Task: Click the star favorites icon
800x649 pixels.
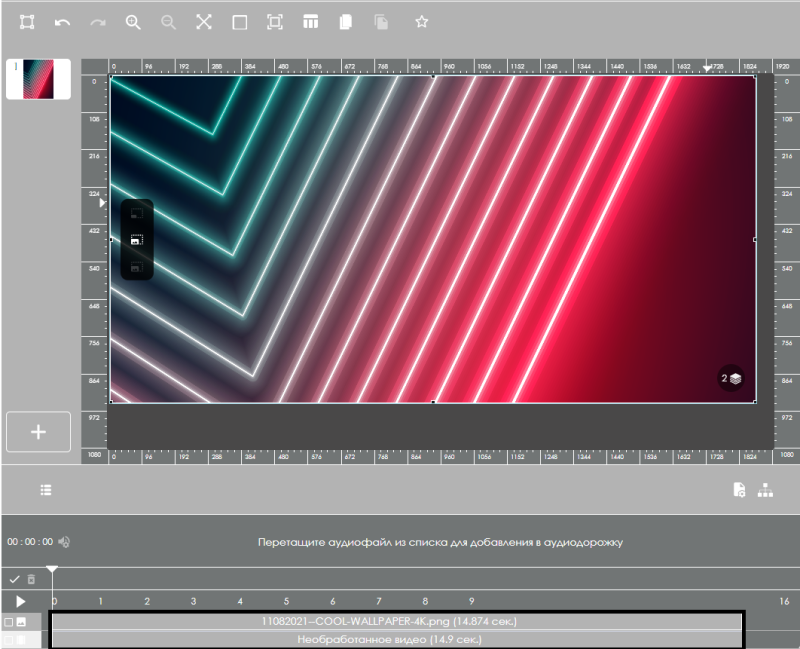Action: tap(421, 21)
